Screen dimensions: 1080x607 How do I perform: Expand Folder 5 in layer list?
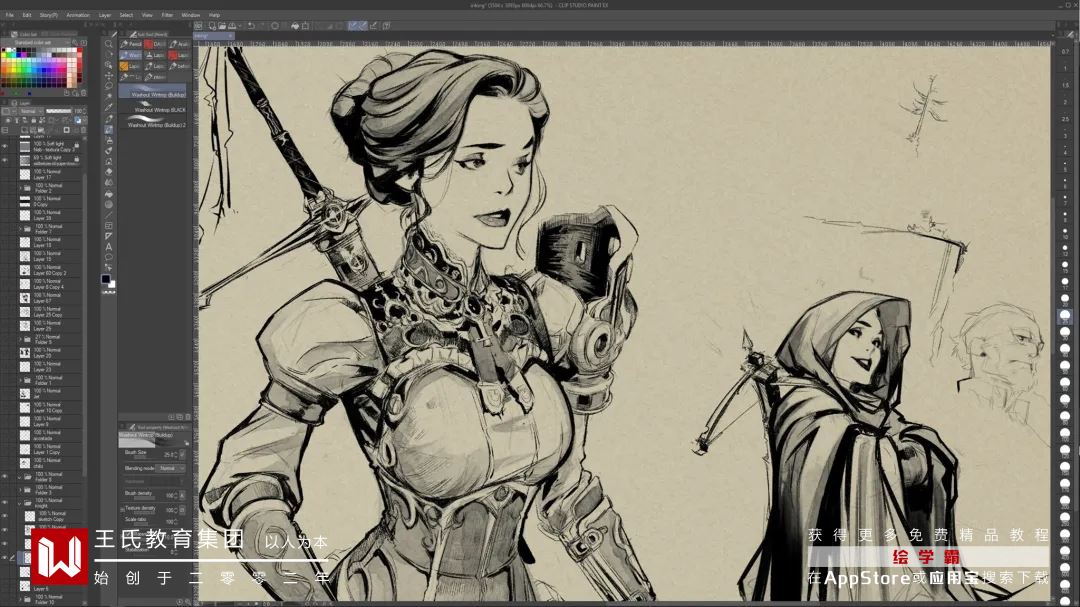20,339
